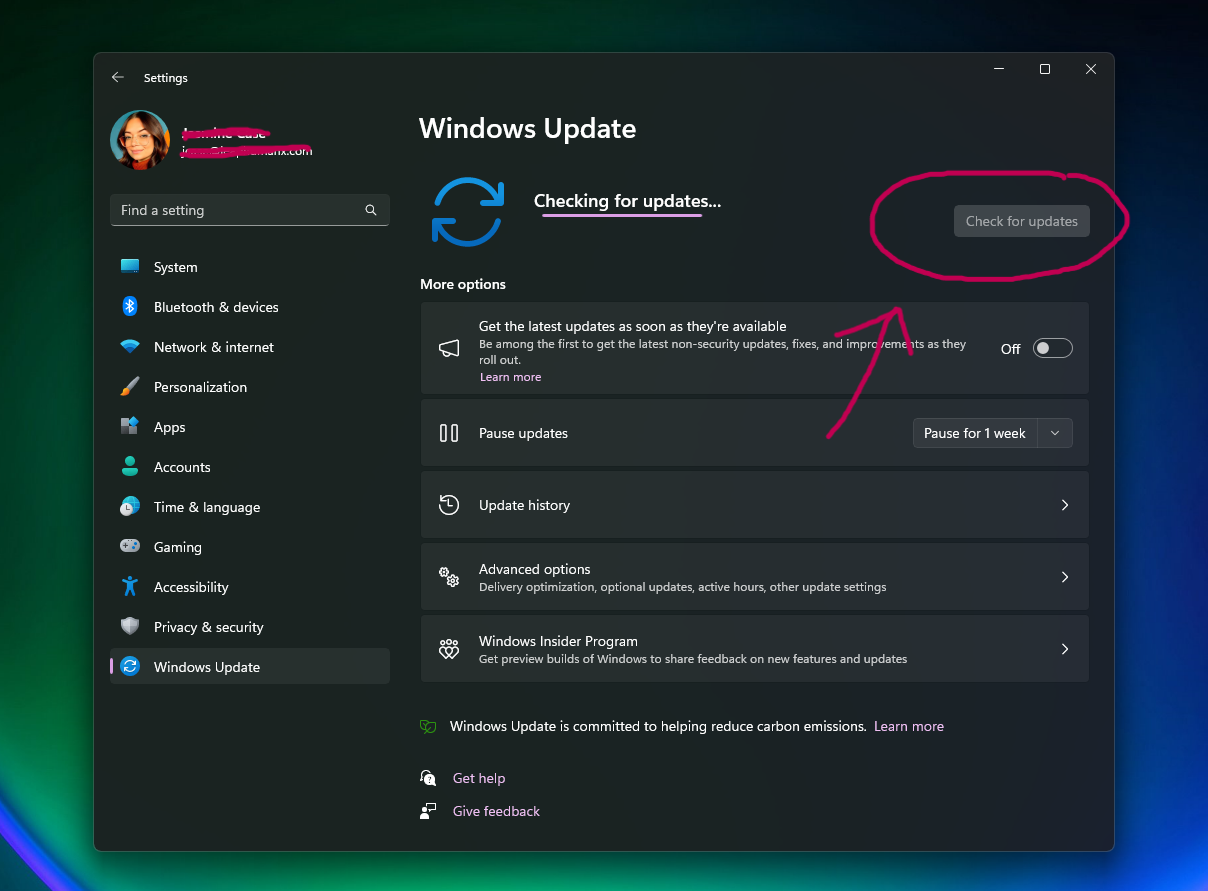Select Privacy & security
The height and width of the screenshot is (891, 1208).
[250, 627]
